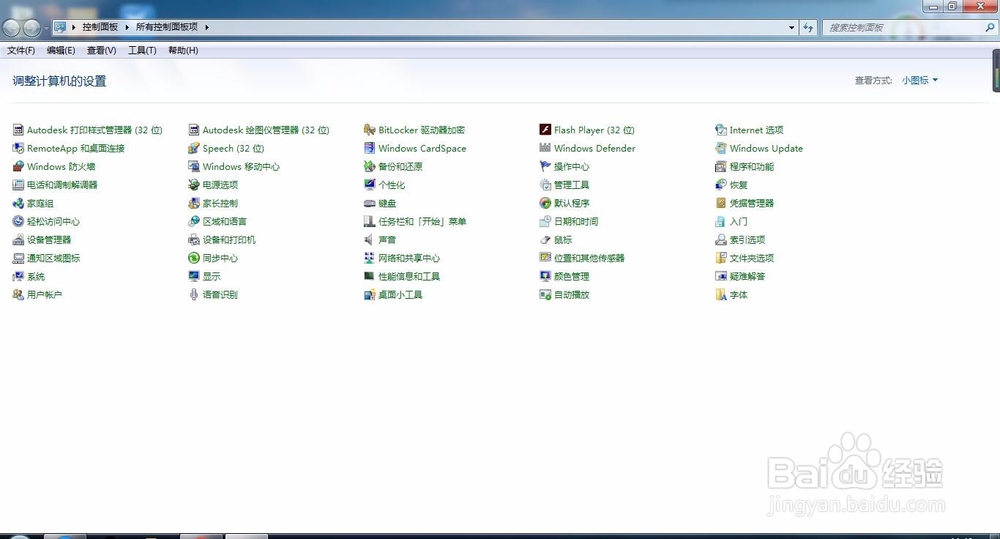Open the 任务栏和「开始」菜单 link

pos(422,221)
